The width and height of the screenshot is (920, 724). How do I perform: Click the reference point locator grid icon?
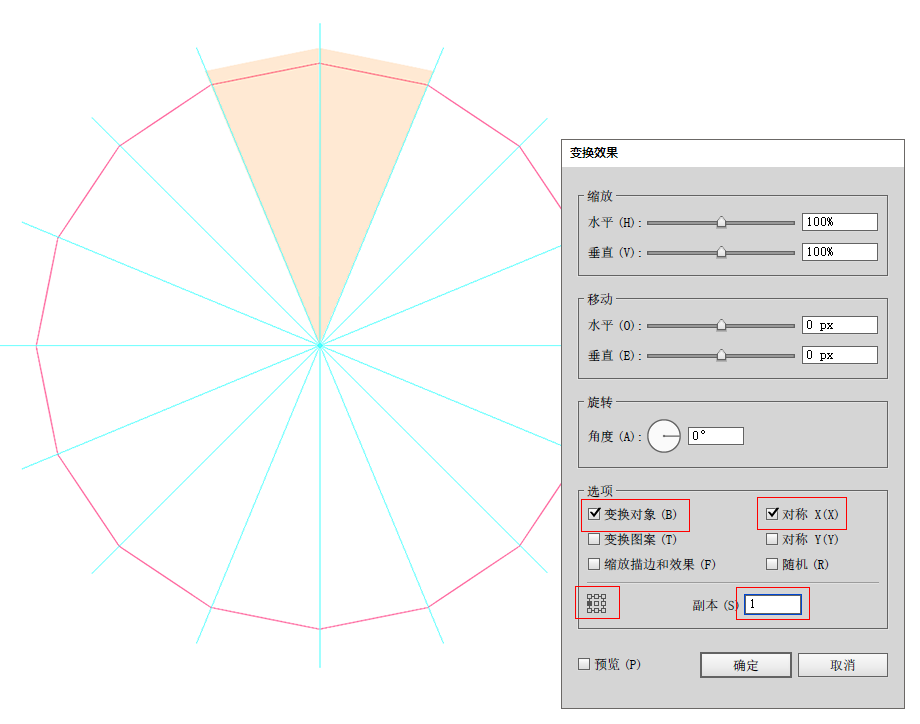(x=597, y=603)
